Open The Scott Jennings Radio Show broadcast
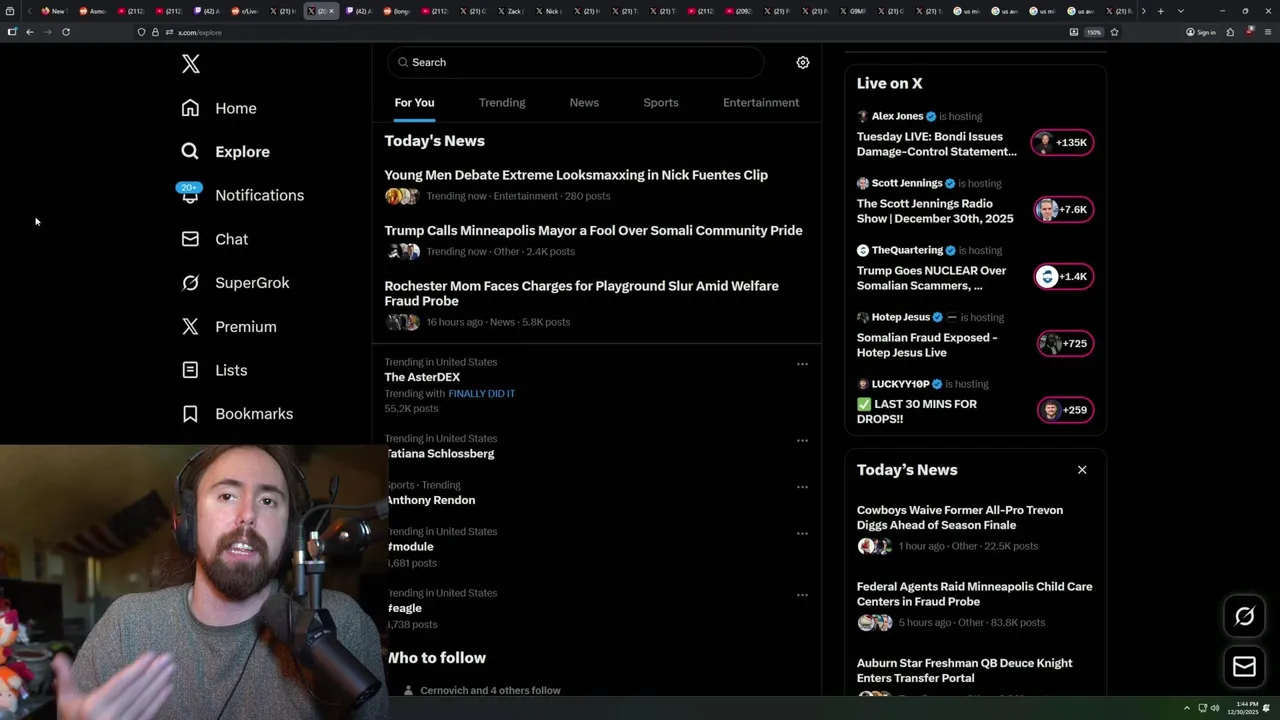This screenshot has height=720, width=1280. pyautogui.click(x=935, y=211)
